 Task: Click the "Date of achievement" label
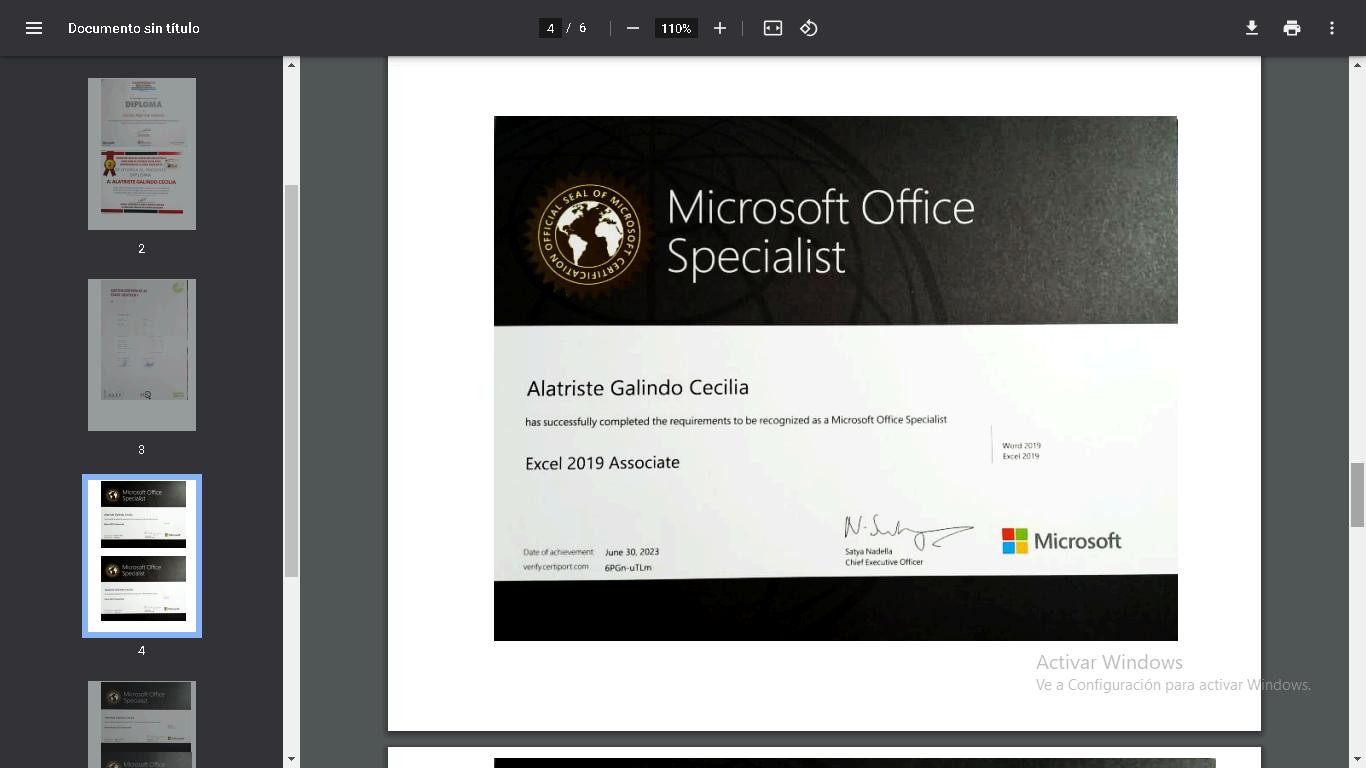558,552
